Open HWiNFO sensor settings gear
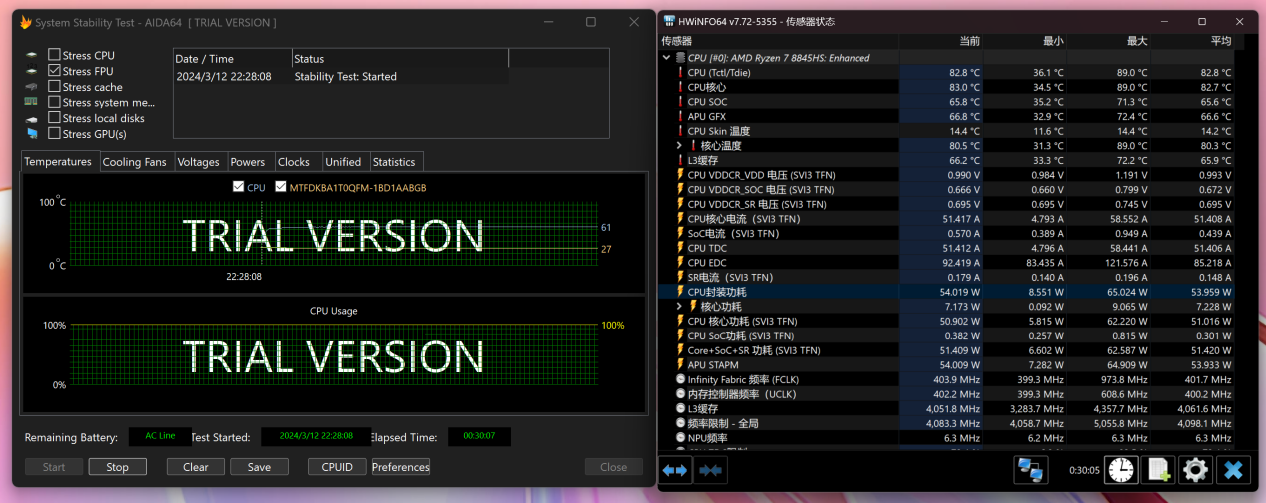 click(x=1195, y=469)
